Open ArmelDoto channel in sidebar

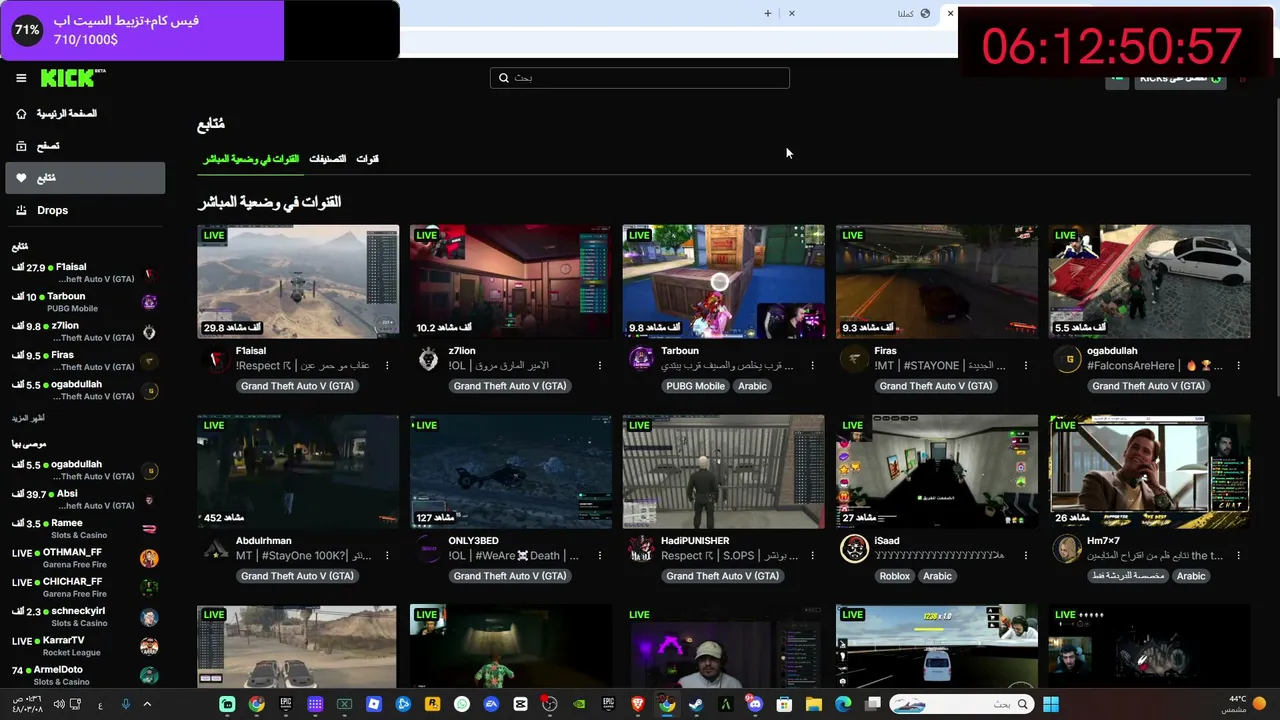coord(85,675)
